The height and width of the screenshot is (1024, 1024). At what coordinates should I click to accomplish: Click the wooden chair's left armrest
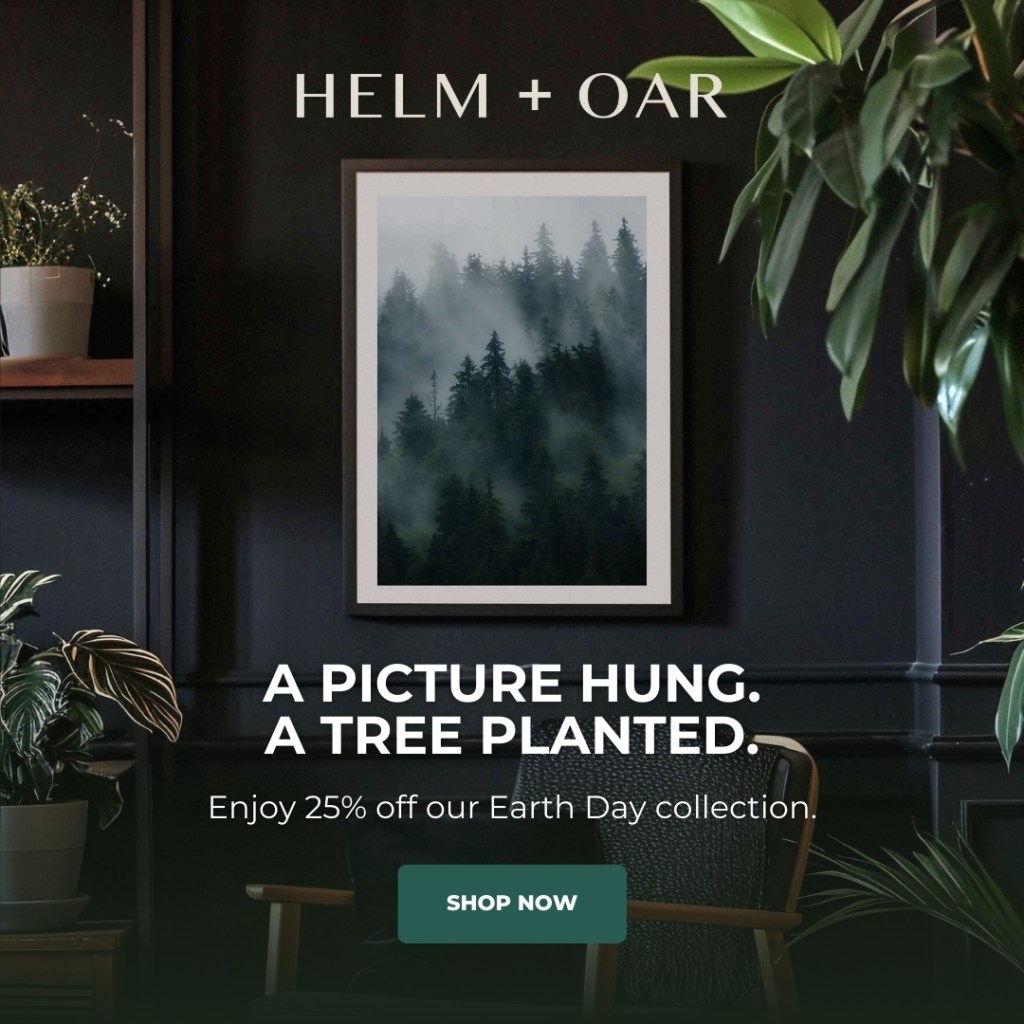(300, 895)
